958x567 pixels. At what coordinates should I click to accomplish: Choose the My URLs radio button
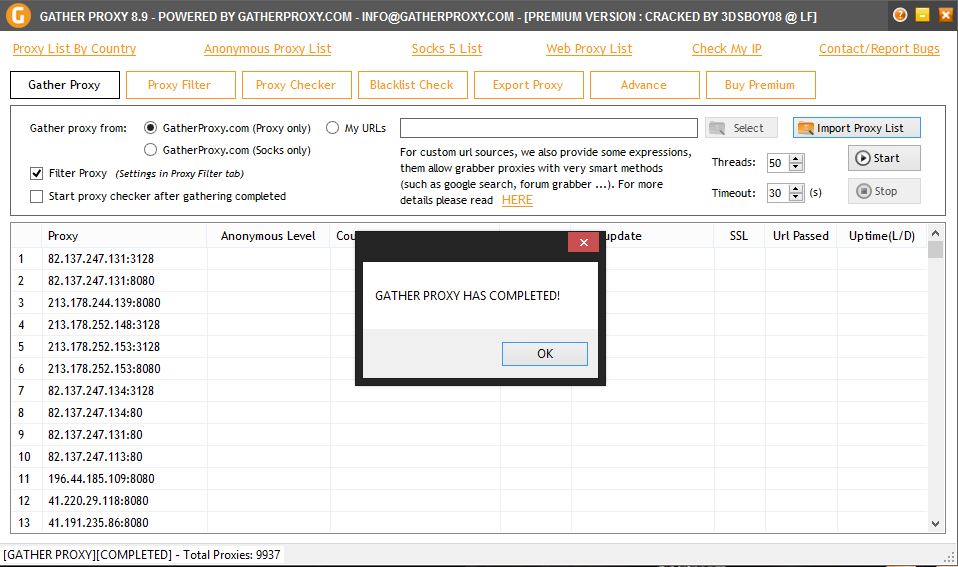tap(333, 128)
